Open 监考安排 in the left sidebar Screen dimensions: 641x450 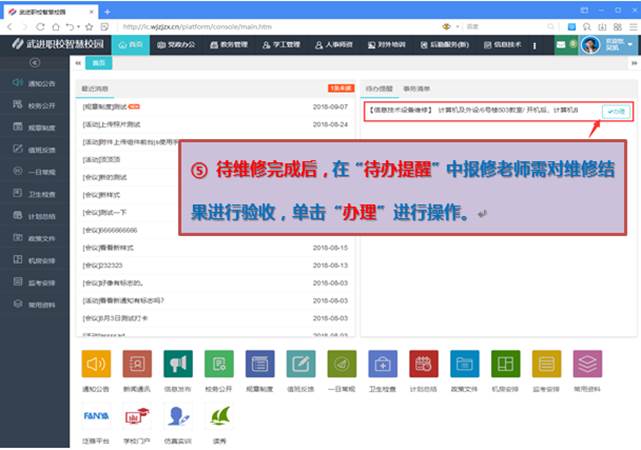click(x=34, y=282)
